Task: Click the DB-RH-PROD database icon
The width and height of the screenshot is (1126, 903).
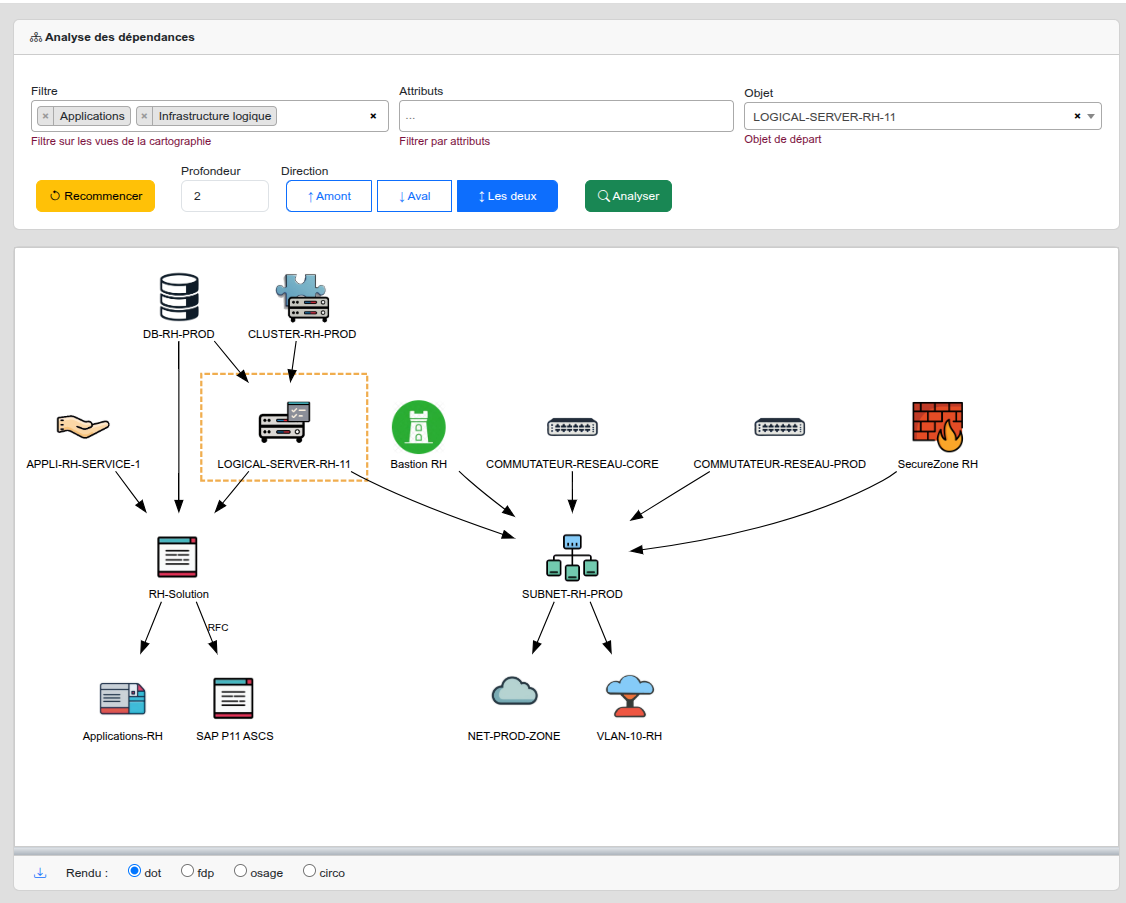Action: tap(179, 297)
